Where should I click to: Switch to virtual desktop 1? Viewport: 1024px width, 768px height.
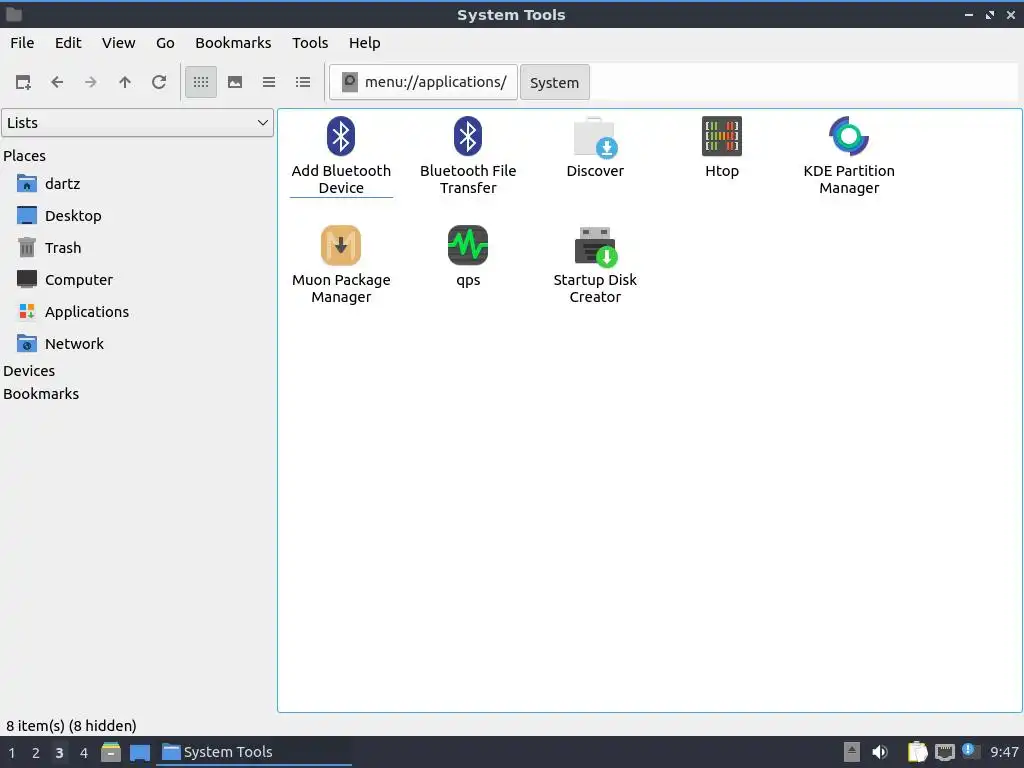tap(12, 753)
